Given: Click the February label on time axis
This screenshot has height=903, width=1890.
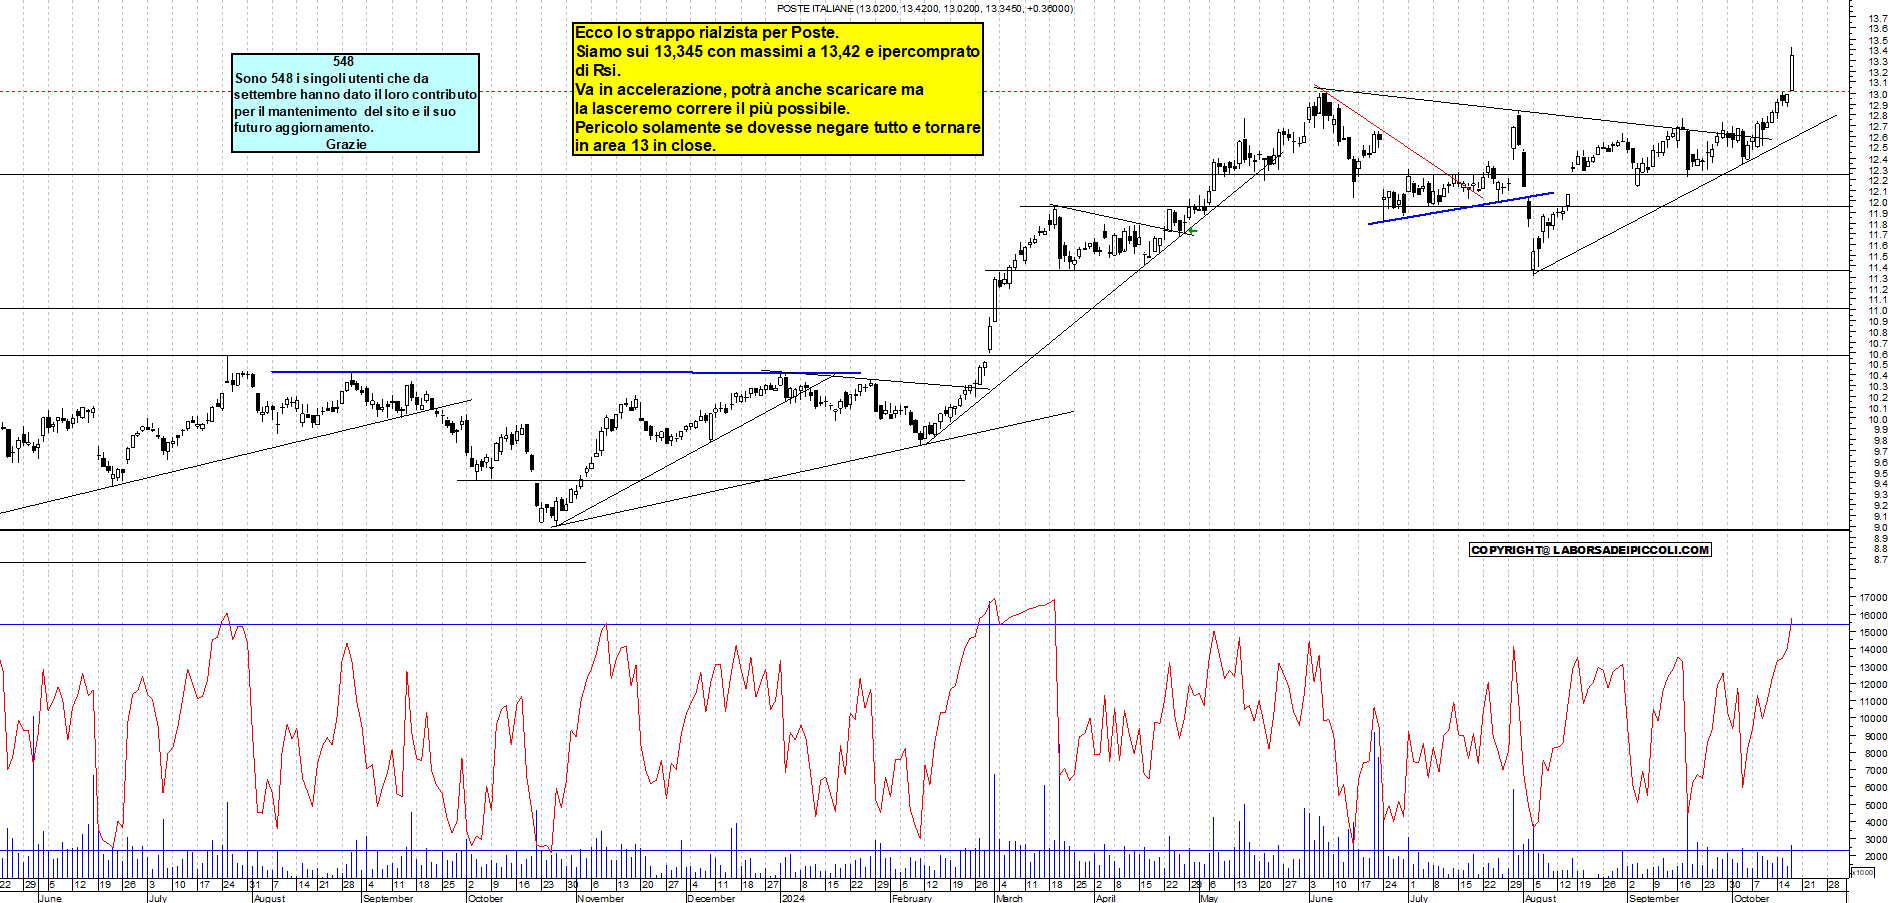Looking at the screenshot, I should (x=912, y=898).
